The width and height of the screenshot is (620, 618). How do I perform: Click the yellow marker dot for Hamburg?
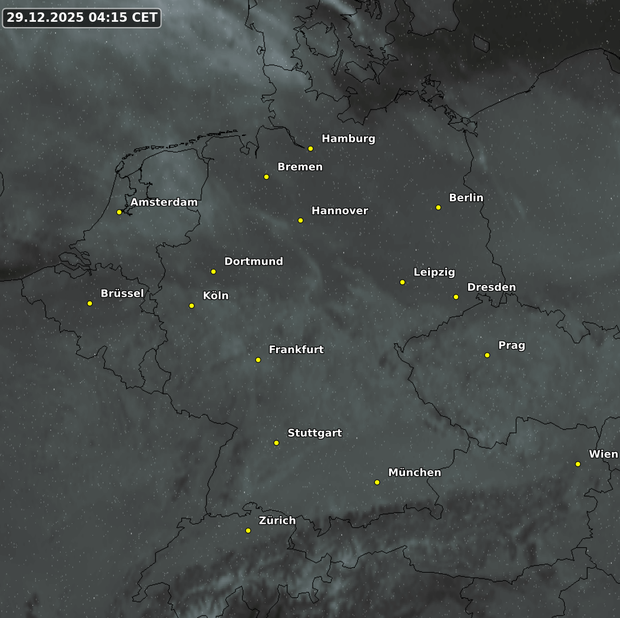(x=311, y=149)
